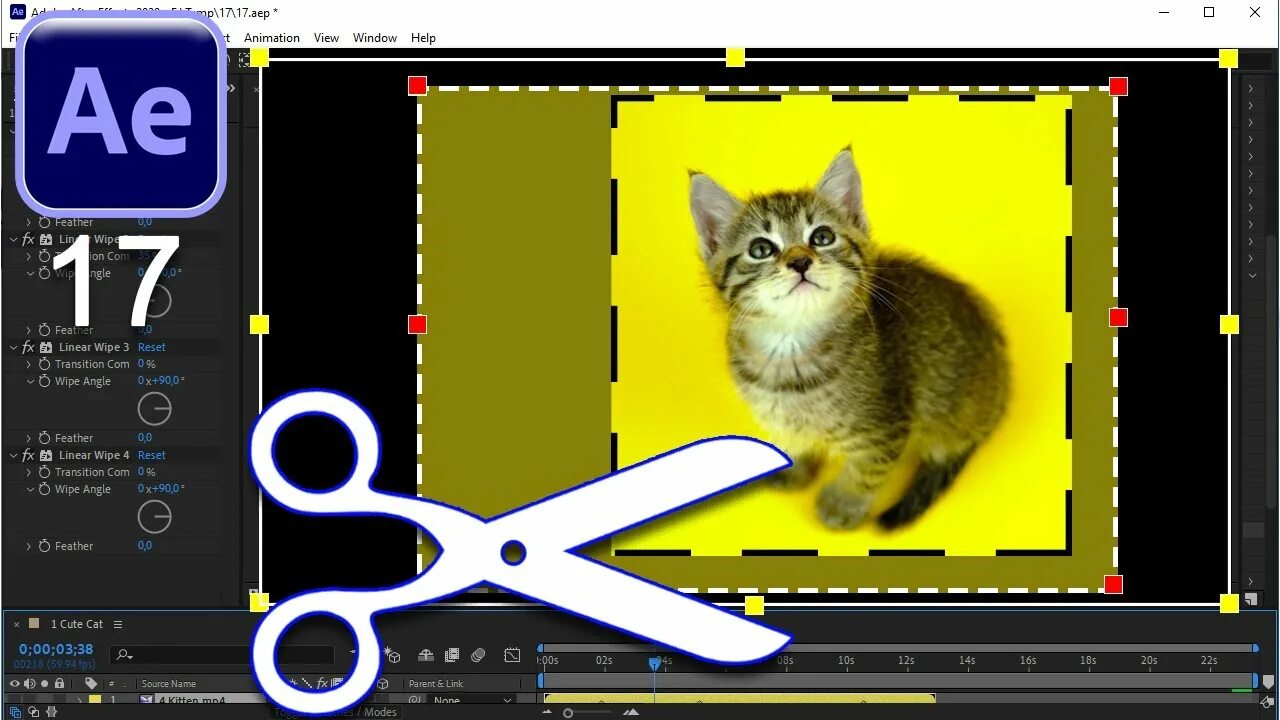Click the video eye column header

pyautogui.click(x=14, y=684)
